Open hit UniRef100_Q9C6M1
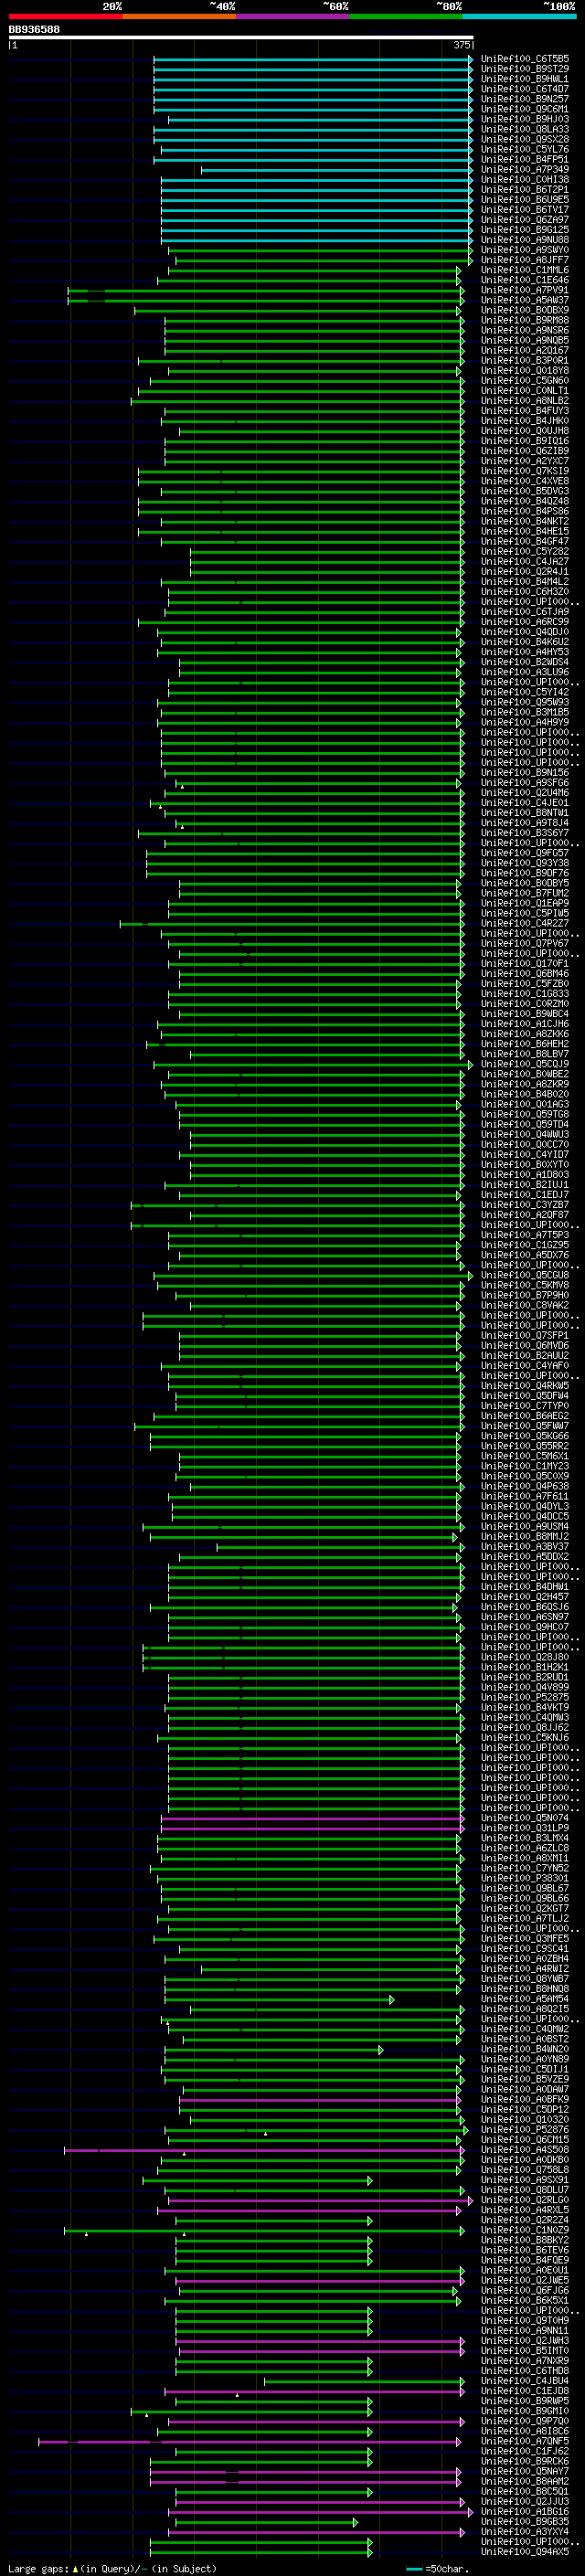The image size is (585, 2576). 525,109
